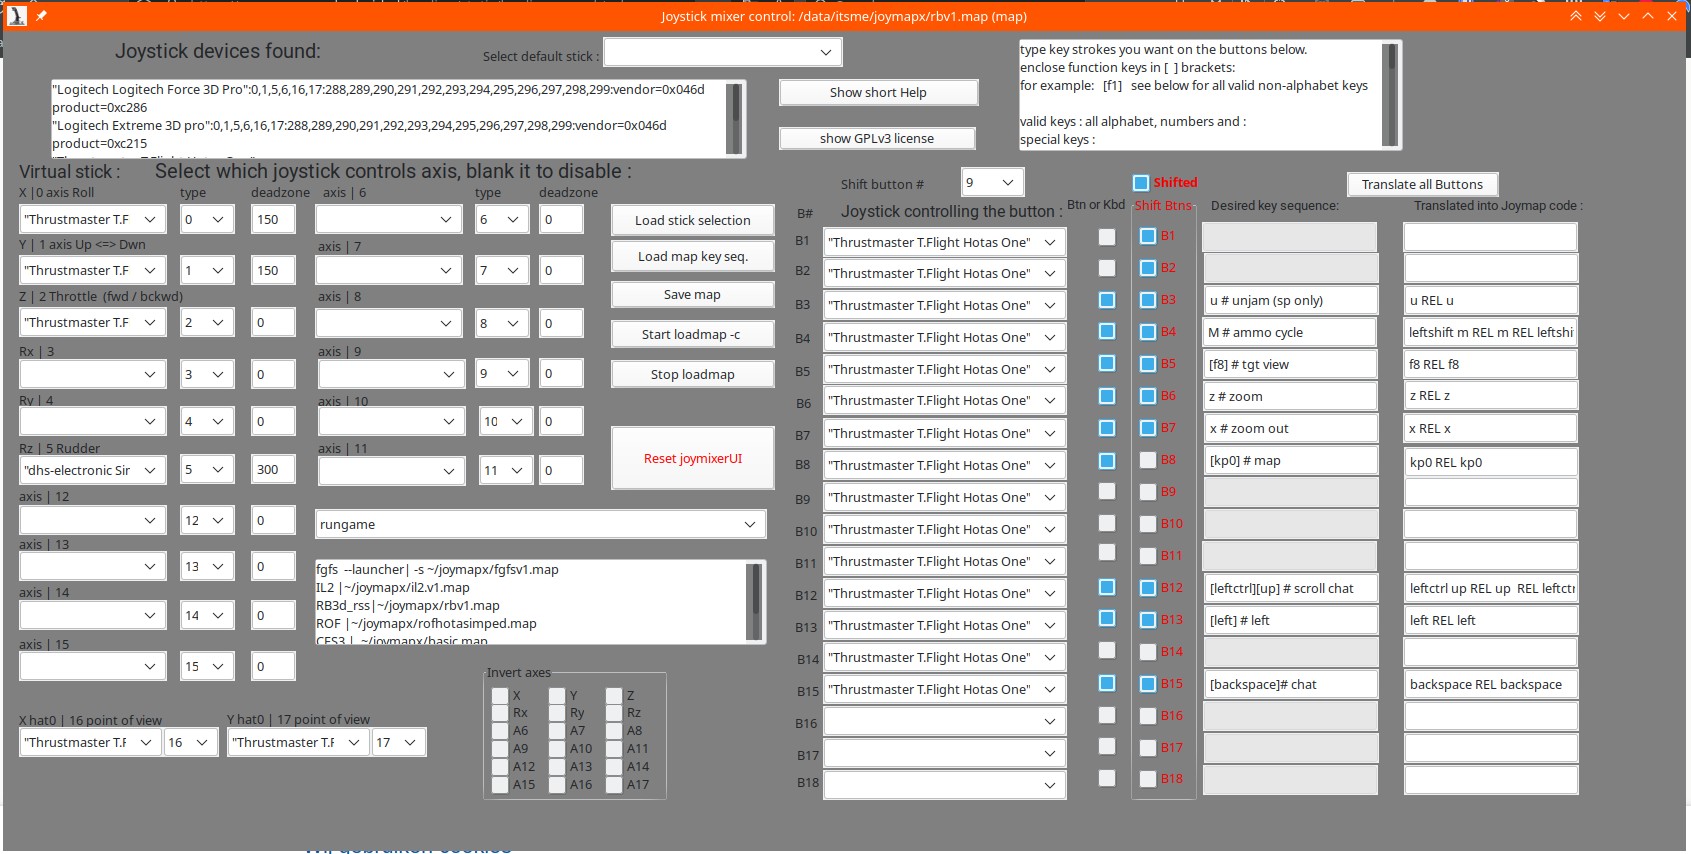Click the pin icon in the title bar

41,16
